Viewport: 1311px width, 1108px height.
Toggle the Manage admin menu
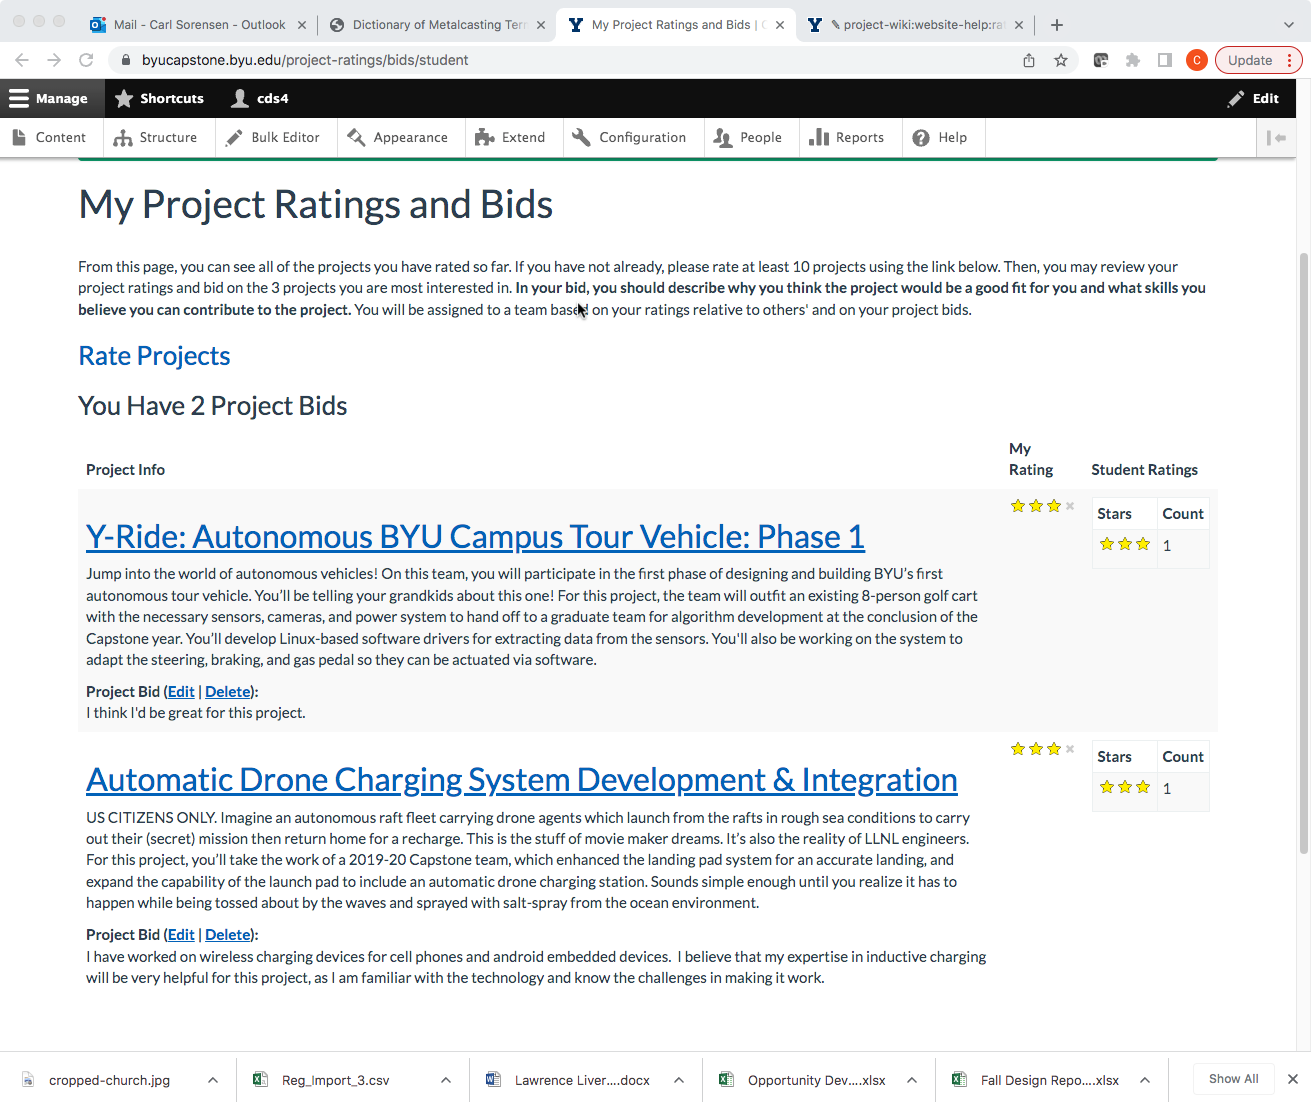pos(48,98)
